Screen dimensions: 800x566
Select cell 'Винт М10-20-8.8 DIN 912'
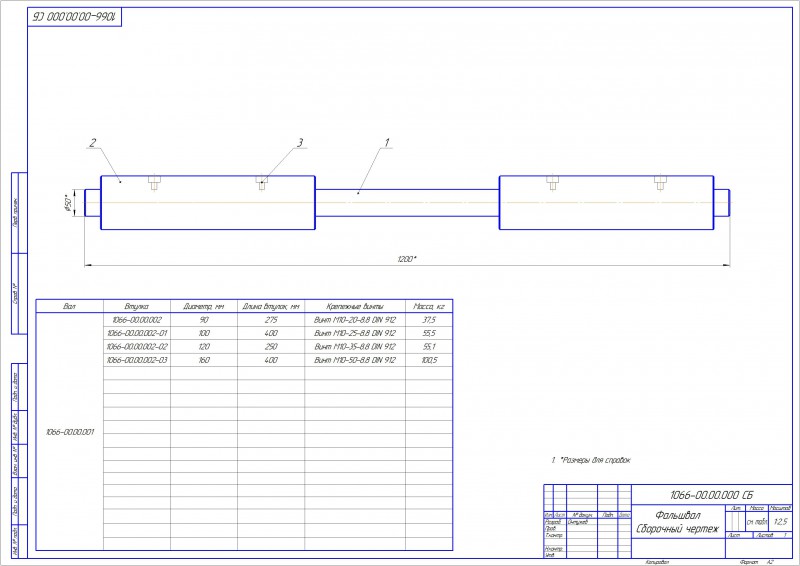coord(355,319)
